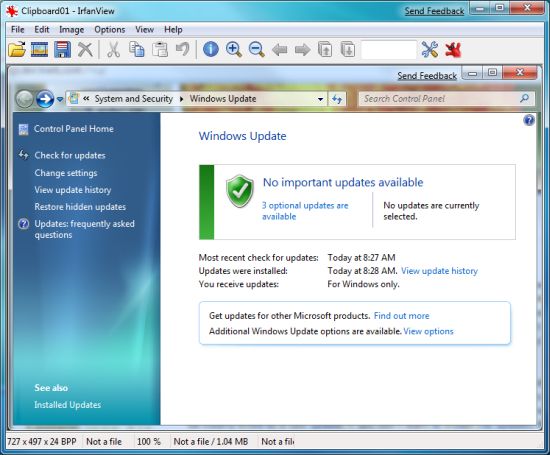Open Change settings link

click(x=66, y=173)
